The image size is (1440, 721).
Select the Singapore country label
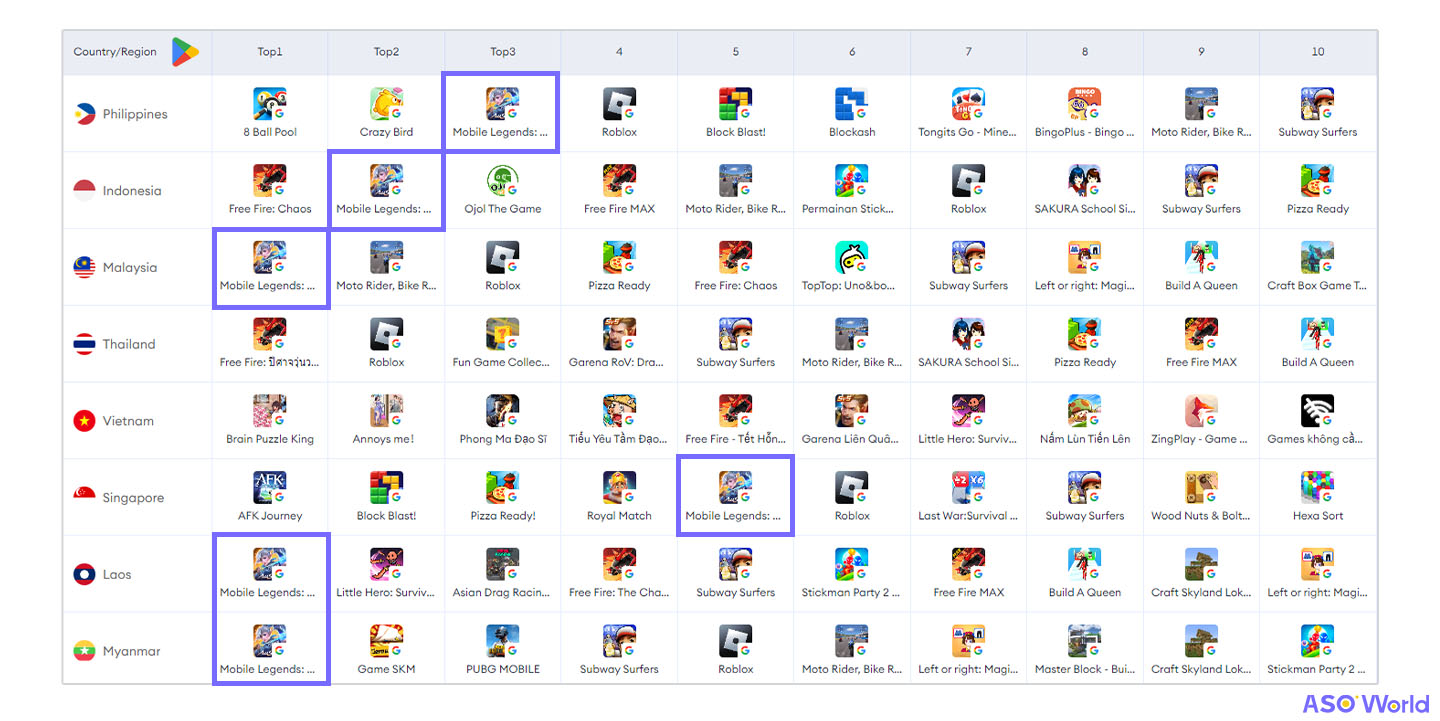coord(133,498)
